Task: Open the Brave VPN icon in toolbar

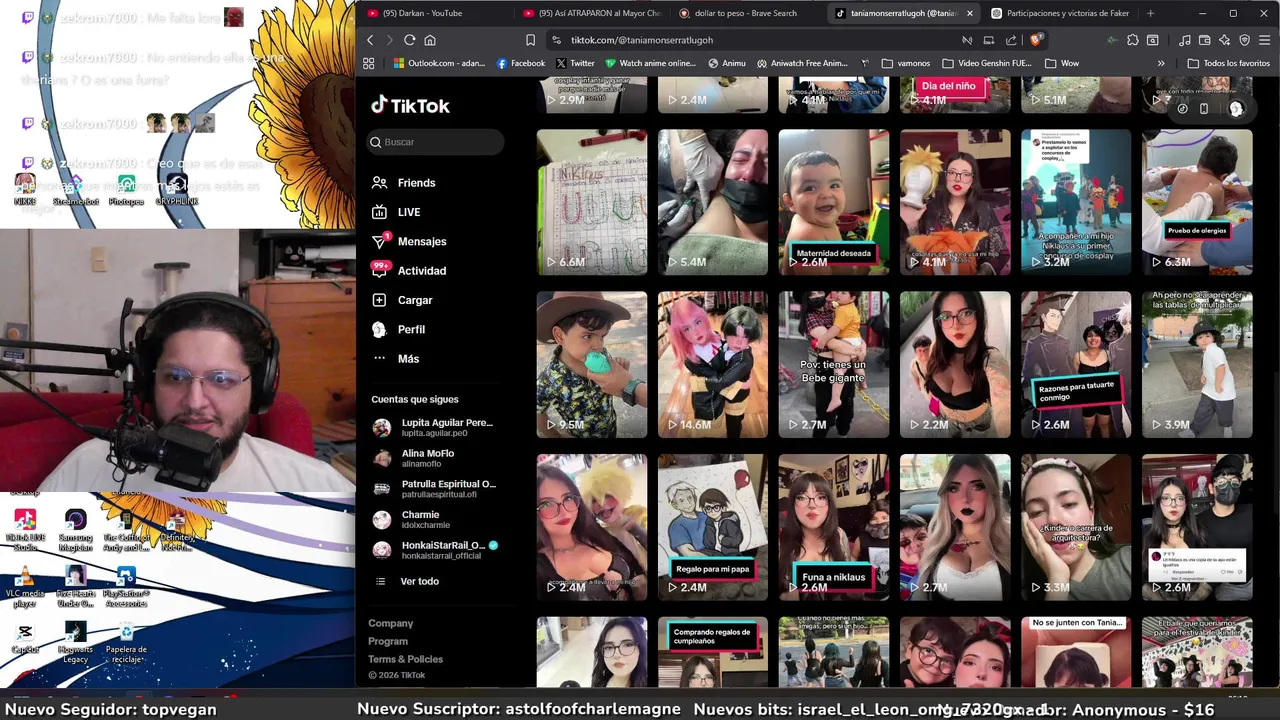Action: [1244, 40]
